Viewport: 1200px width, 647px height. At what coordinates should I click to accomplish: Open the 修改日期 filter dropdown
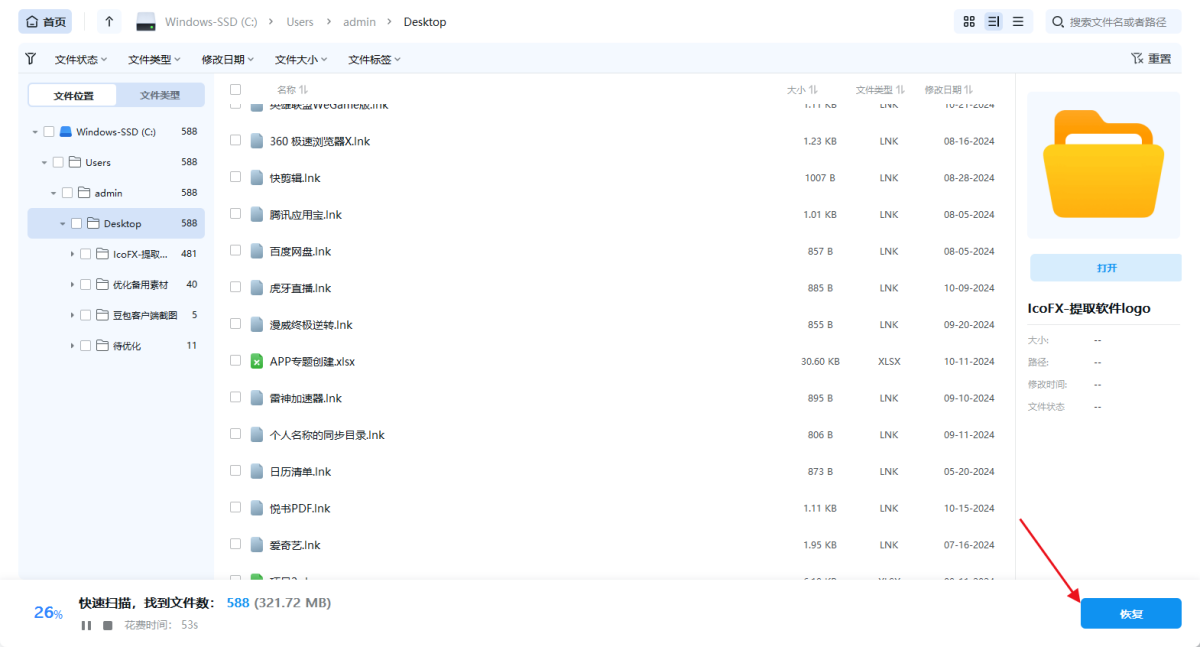228,59
